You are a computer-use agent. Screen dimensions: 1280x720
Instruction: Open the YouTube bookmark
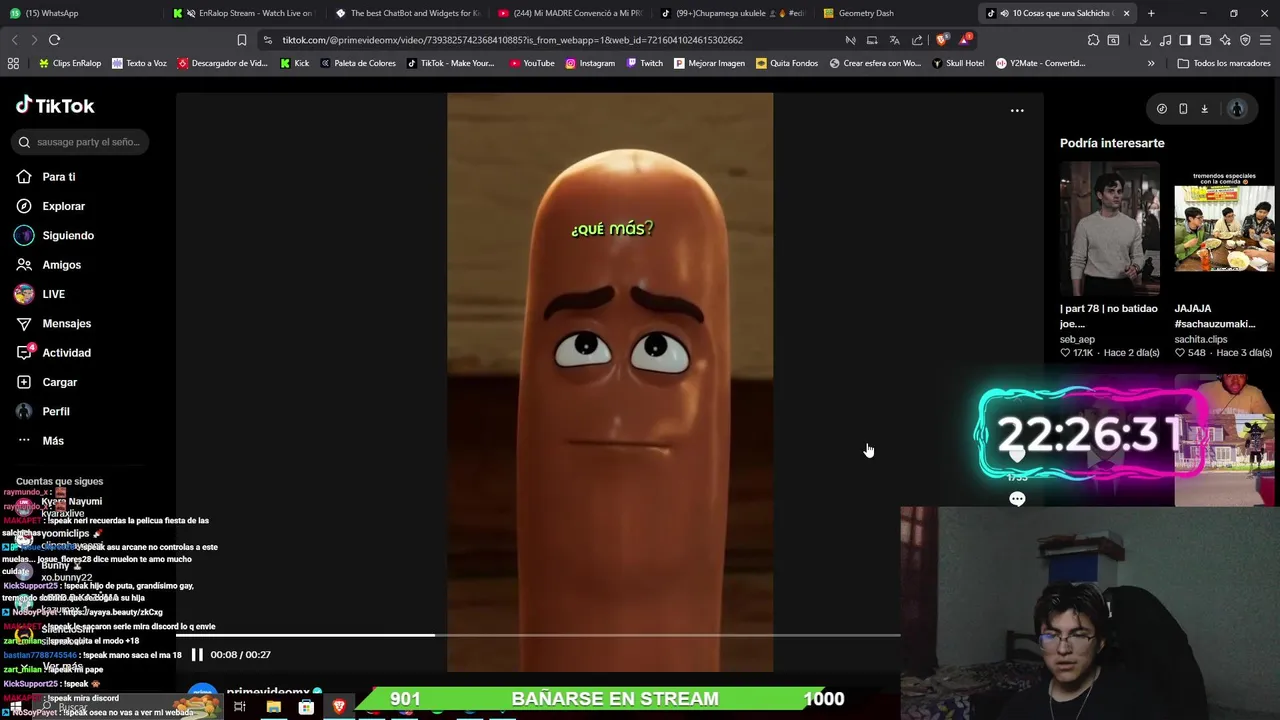pos(532,63)
